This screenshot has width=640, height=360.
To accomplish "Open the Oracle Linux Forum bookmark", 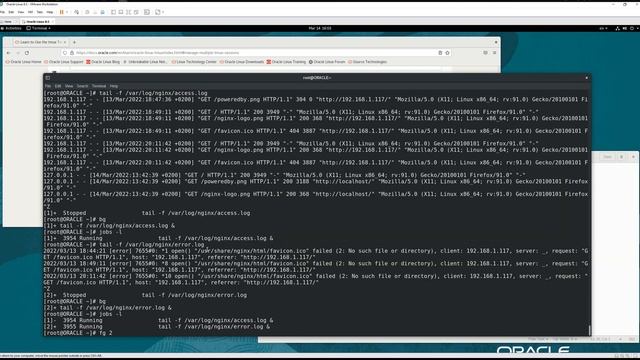I will (x=327, y=62).
